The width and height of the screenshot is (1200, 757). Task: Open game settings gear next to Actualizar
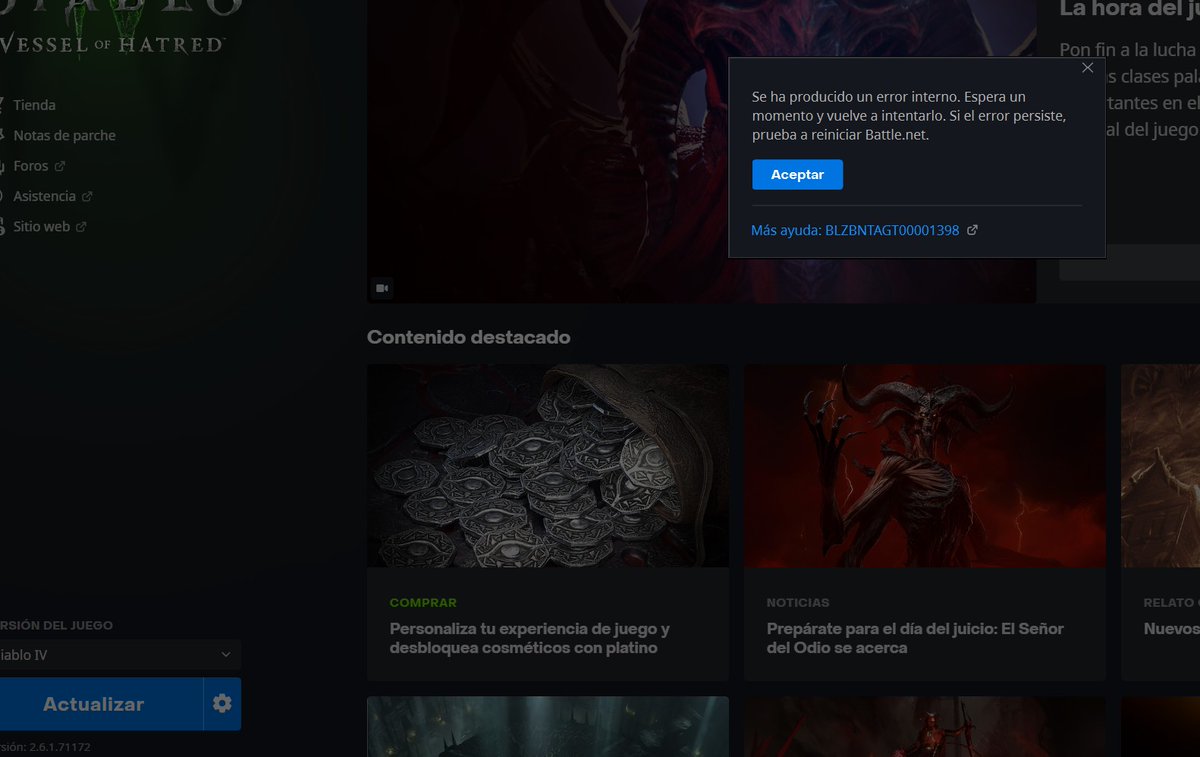click(222, 704)
